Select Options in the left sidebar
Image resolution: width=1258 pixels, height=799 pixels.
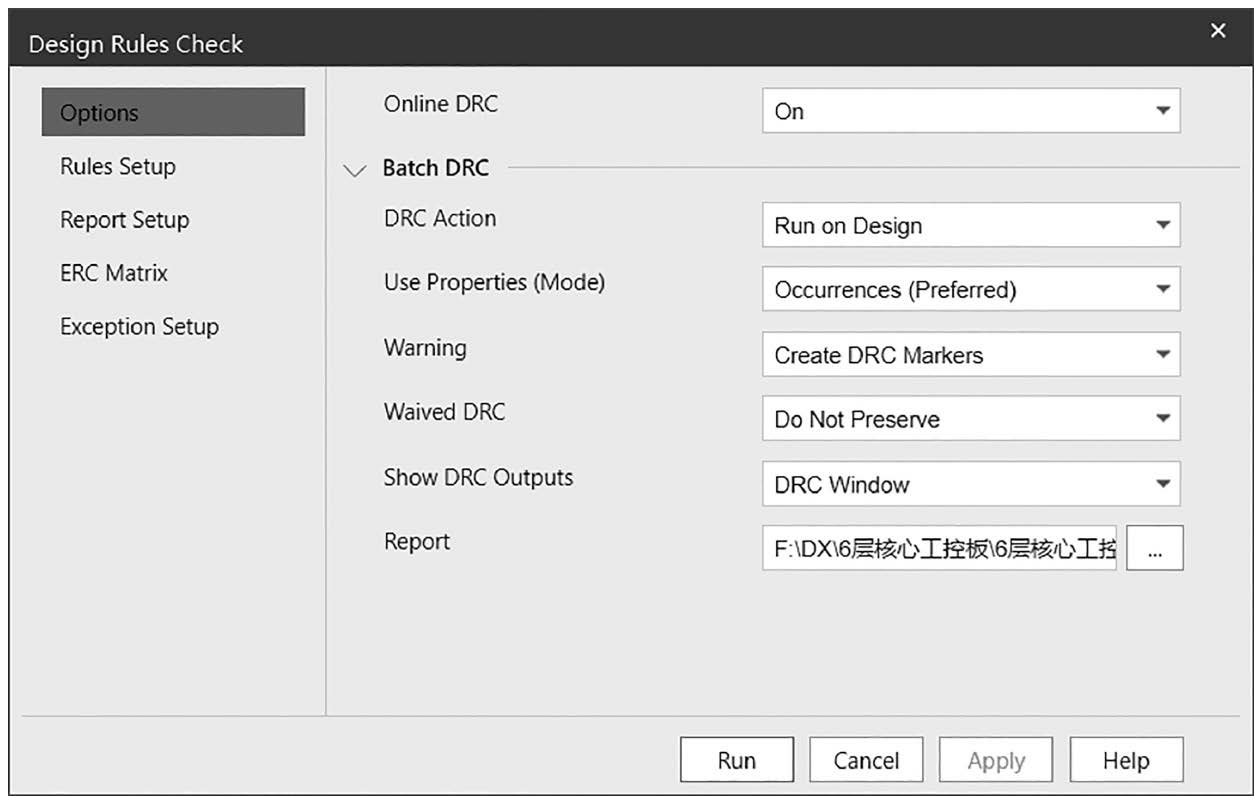pos(173,112)
